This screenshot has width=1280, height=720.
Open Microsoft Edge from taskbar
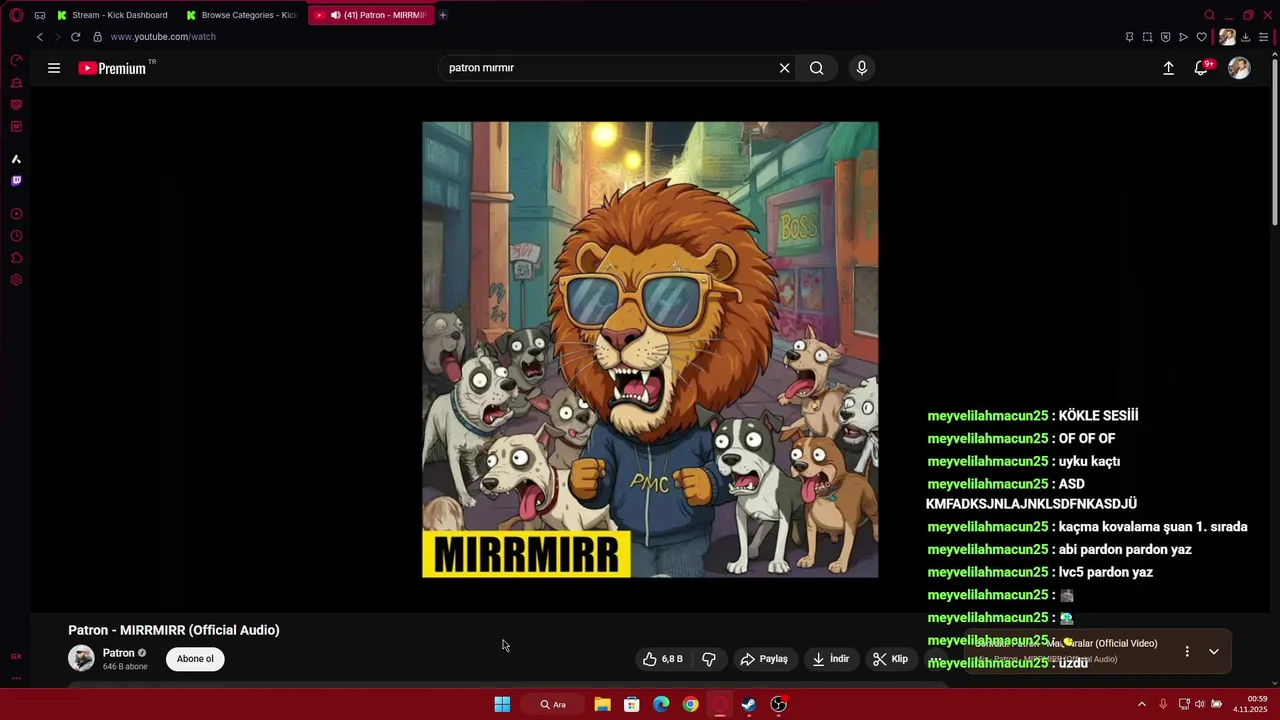point(661,705)
